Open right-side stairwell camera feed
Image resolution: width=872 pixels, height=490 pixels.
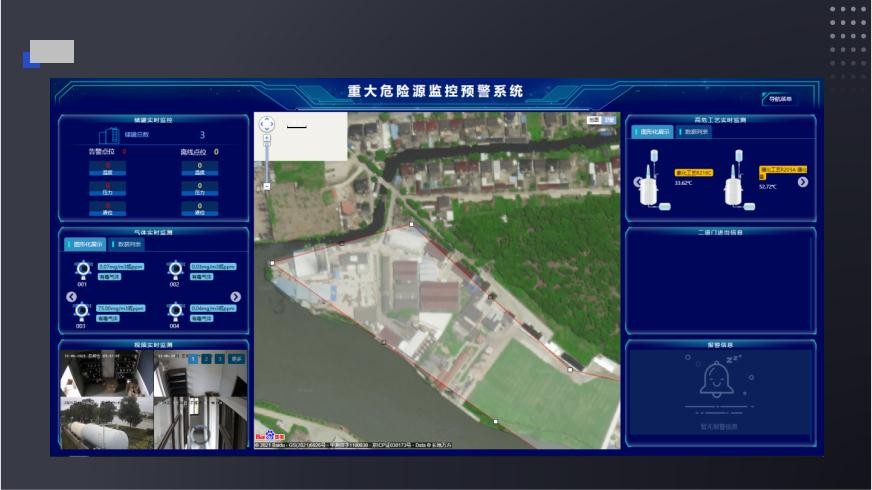(x=200, y=400)
